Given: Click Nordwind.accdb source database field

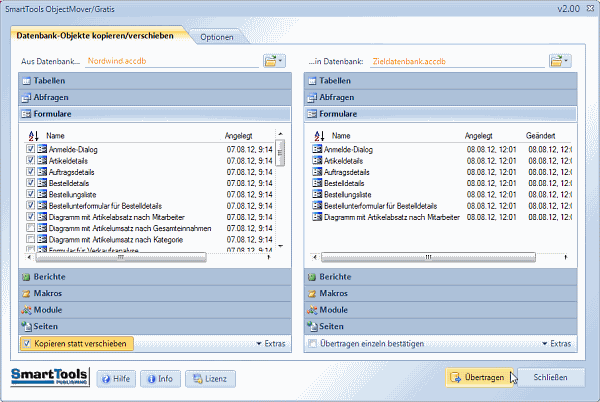Looking at the screenshot, I should pyautogui.click(x=172, y=61).
